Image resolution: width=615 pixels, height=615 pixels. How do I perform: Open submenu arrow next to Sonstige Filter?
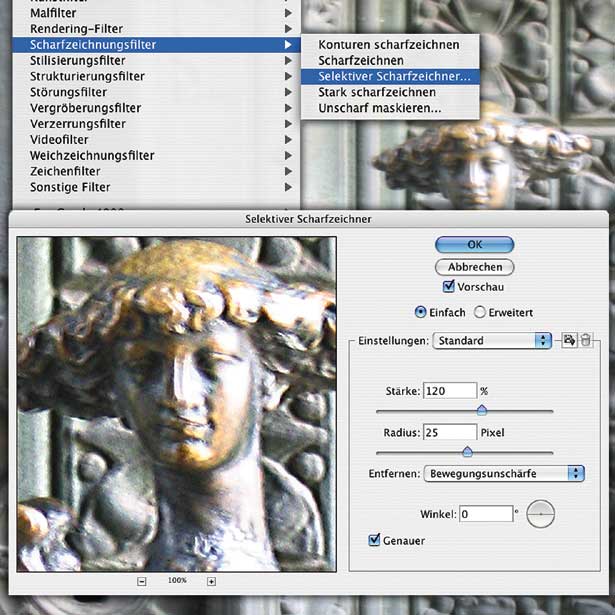pos(288,187)
